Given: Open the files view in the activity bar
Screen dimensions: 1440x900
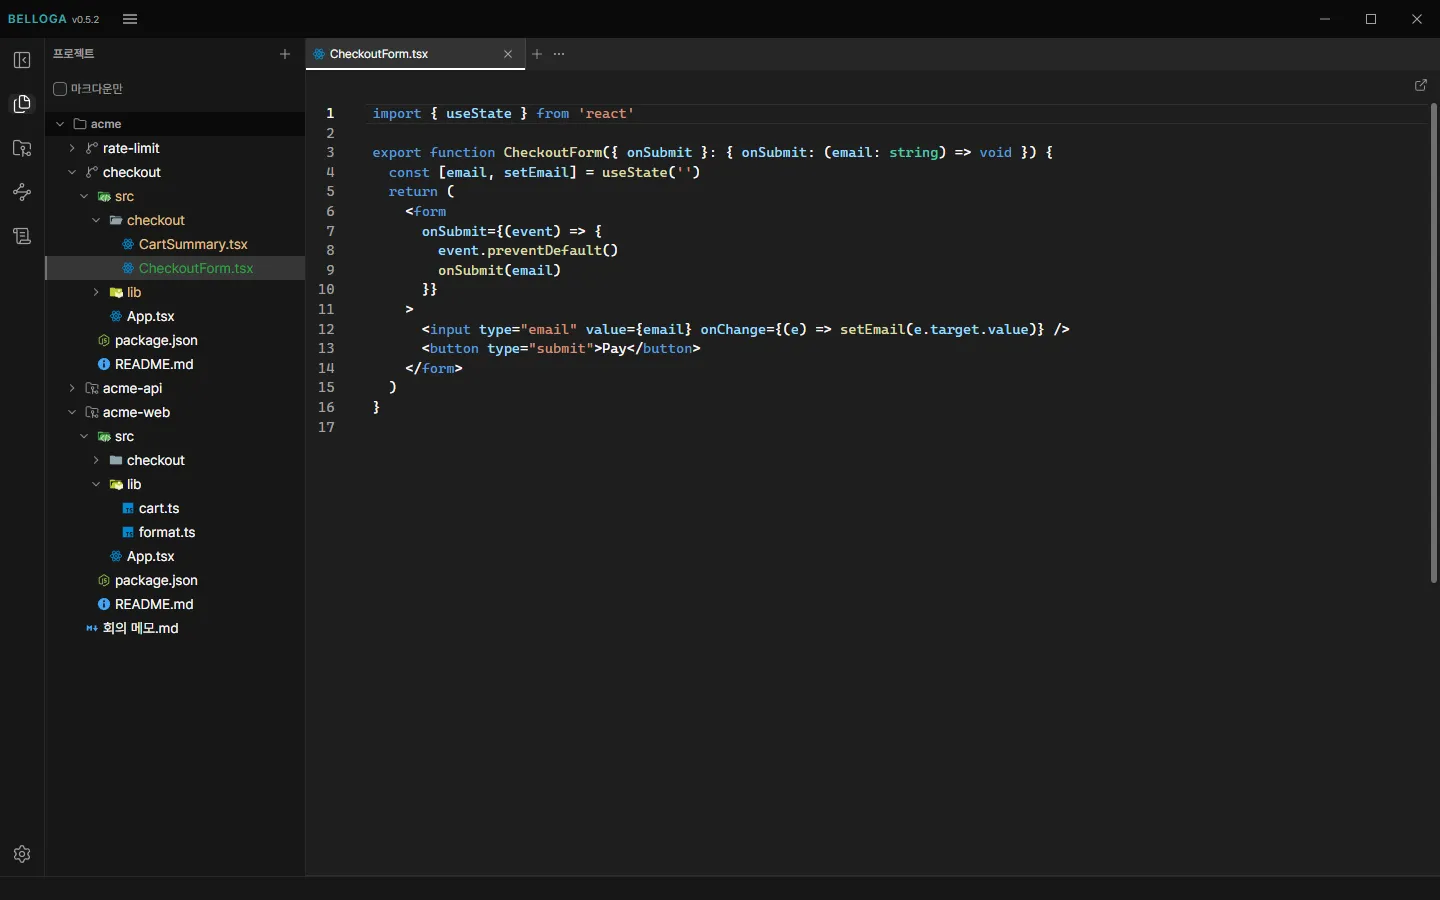Looking at the screenshot, I should tap(22, 104).
